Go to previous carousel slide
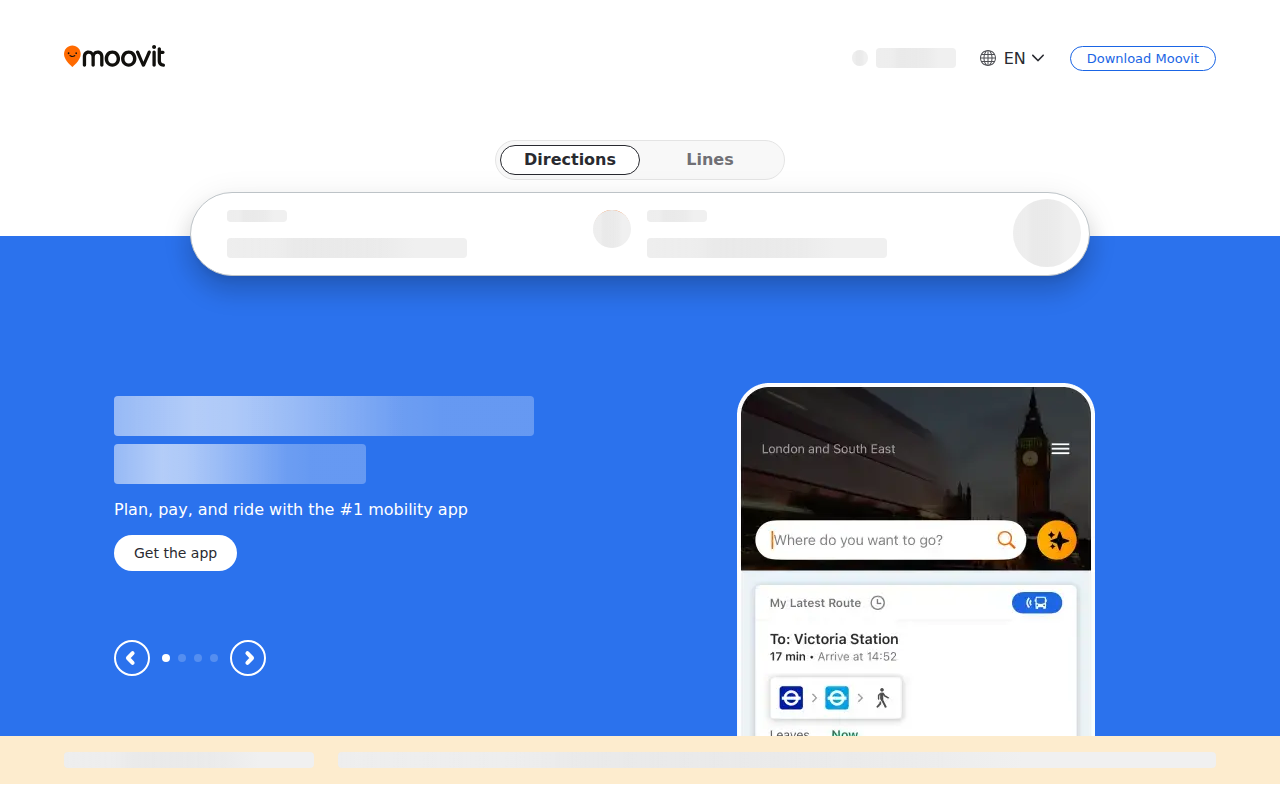Image resolution: width=1280 pixels, height=800 pixels. (132, 658)
